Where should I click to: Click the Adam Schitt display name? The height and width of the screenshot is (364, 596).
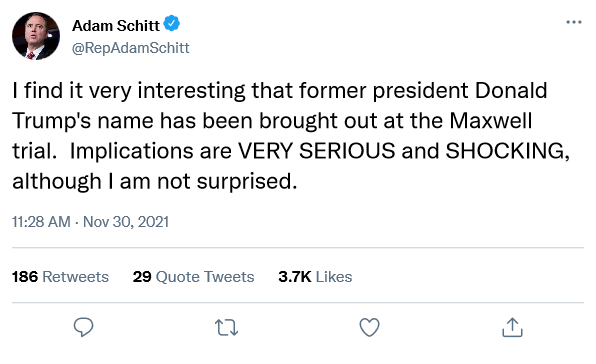116,26
